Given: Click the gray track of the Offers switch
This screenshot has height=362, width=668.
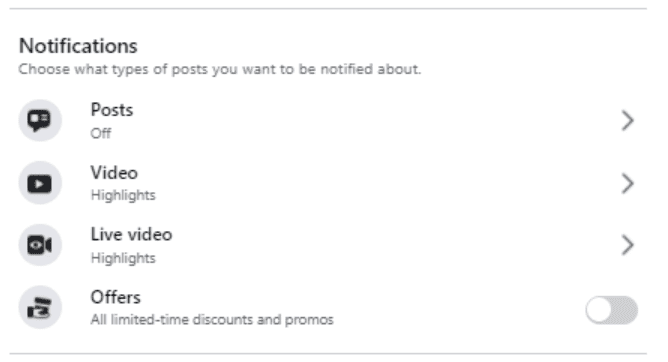Looking at the screenshot, I should pos(625,310).
